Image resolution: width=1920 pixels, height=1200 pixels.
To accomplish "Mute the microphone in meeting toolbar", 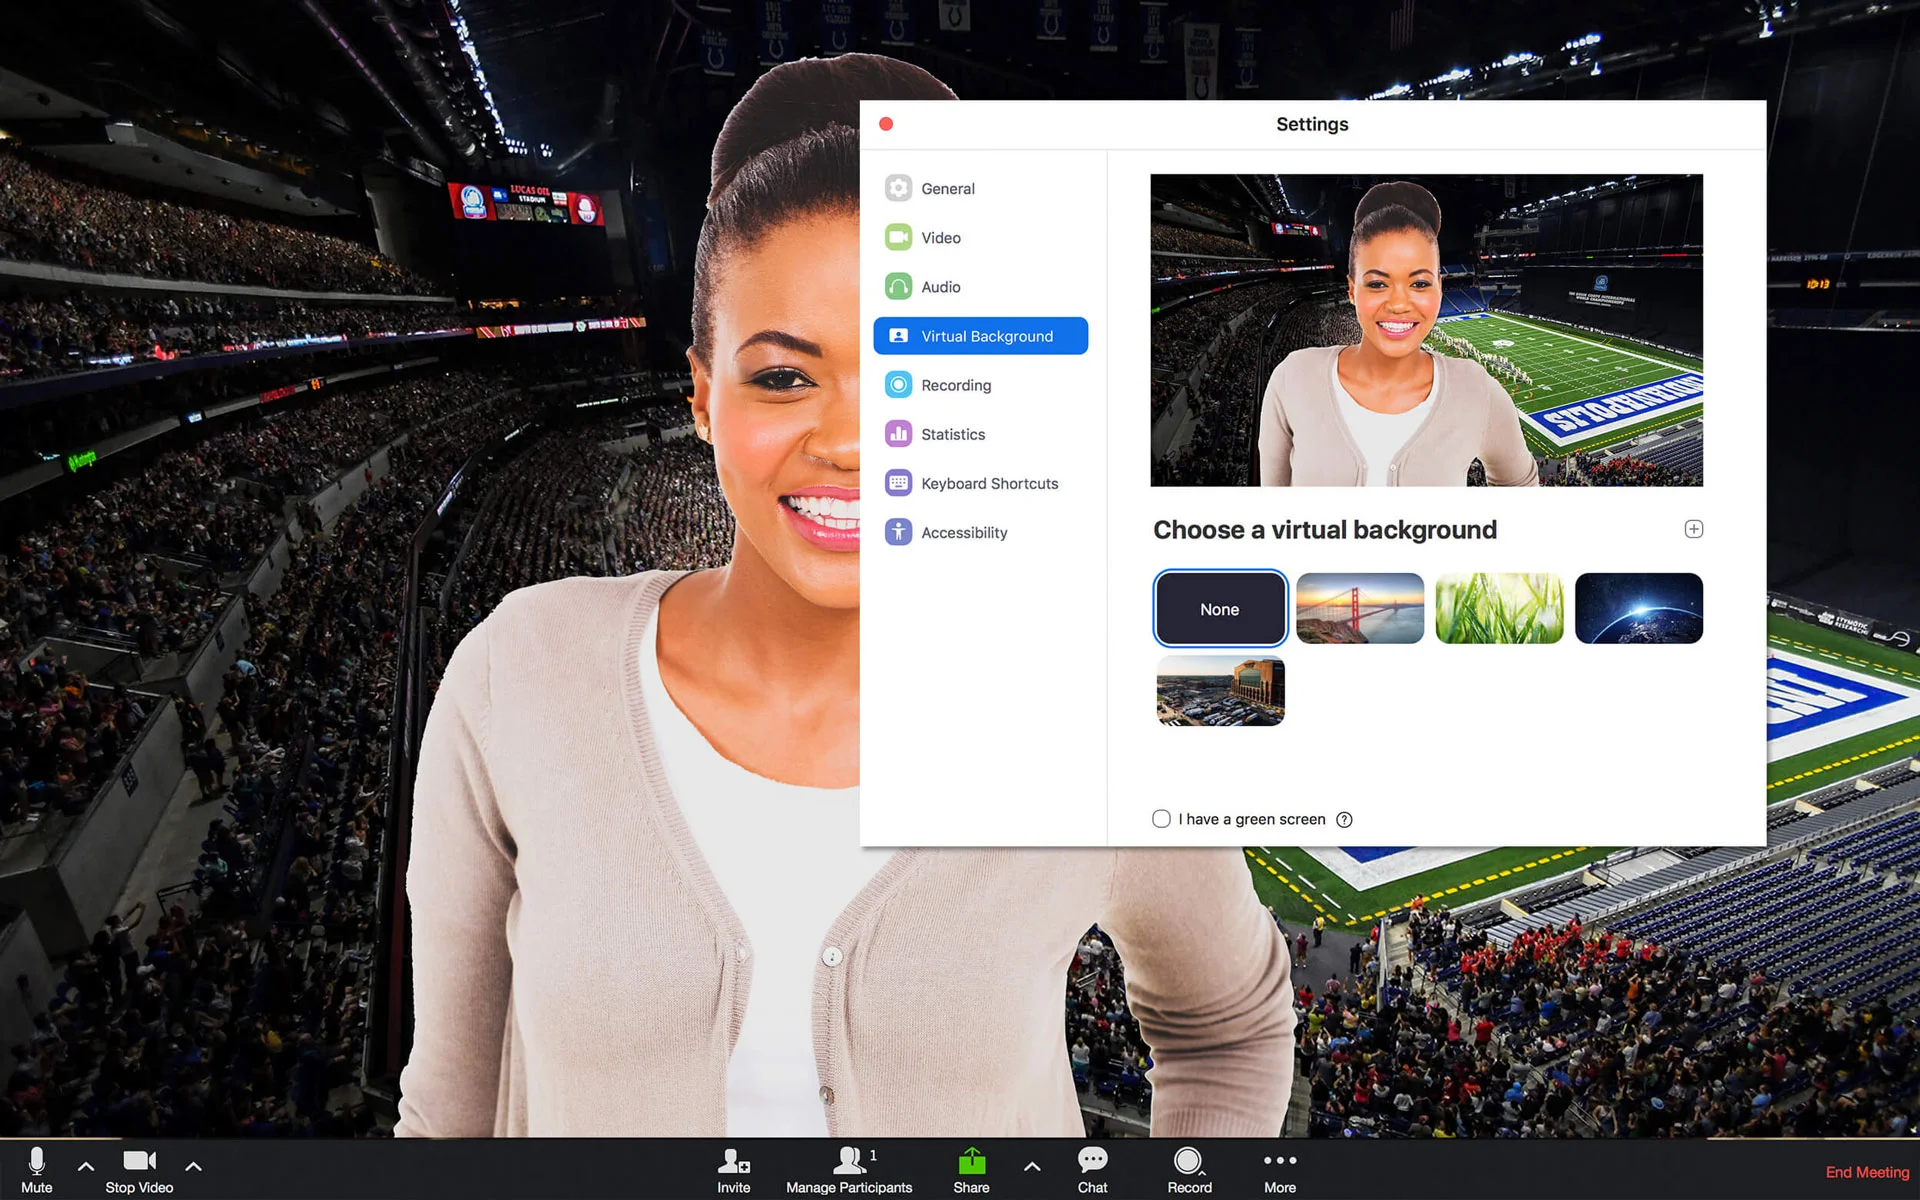I will pos(37,1169).
